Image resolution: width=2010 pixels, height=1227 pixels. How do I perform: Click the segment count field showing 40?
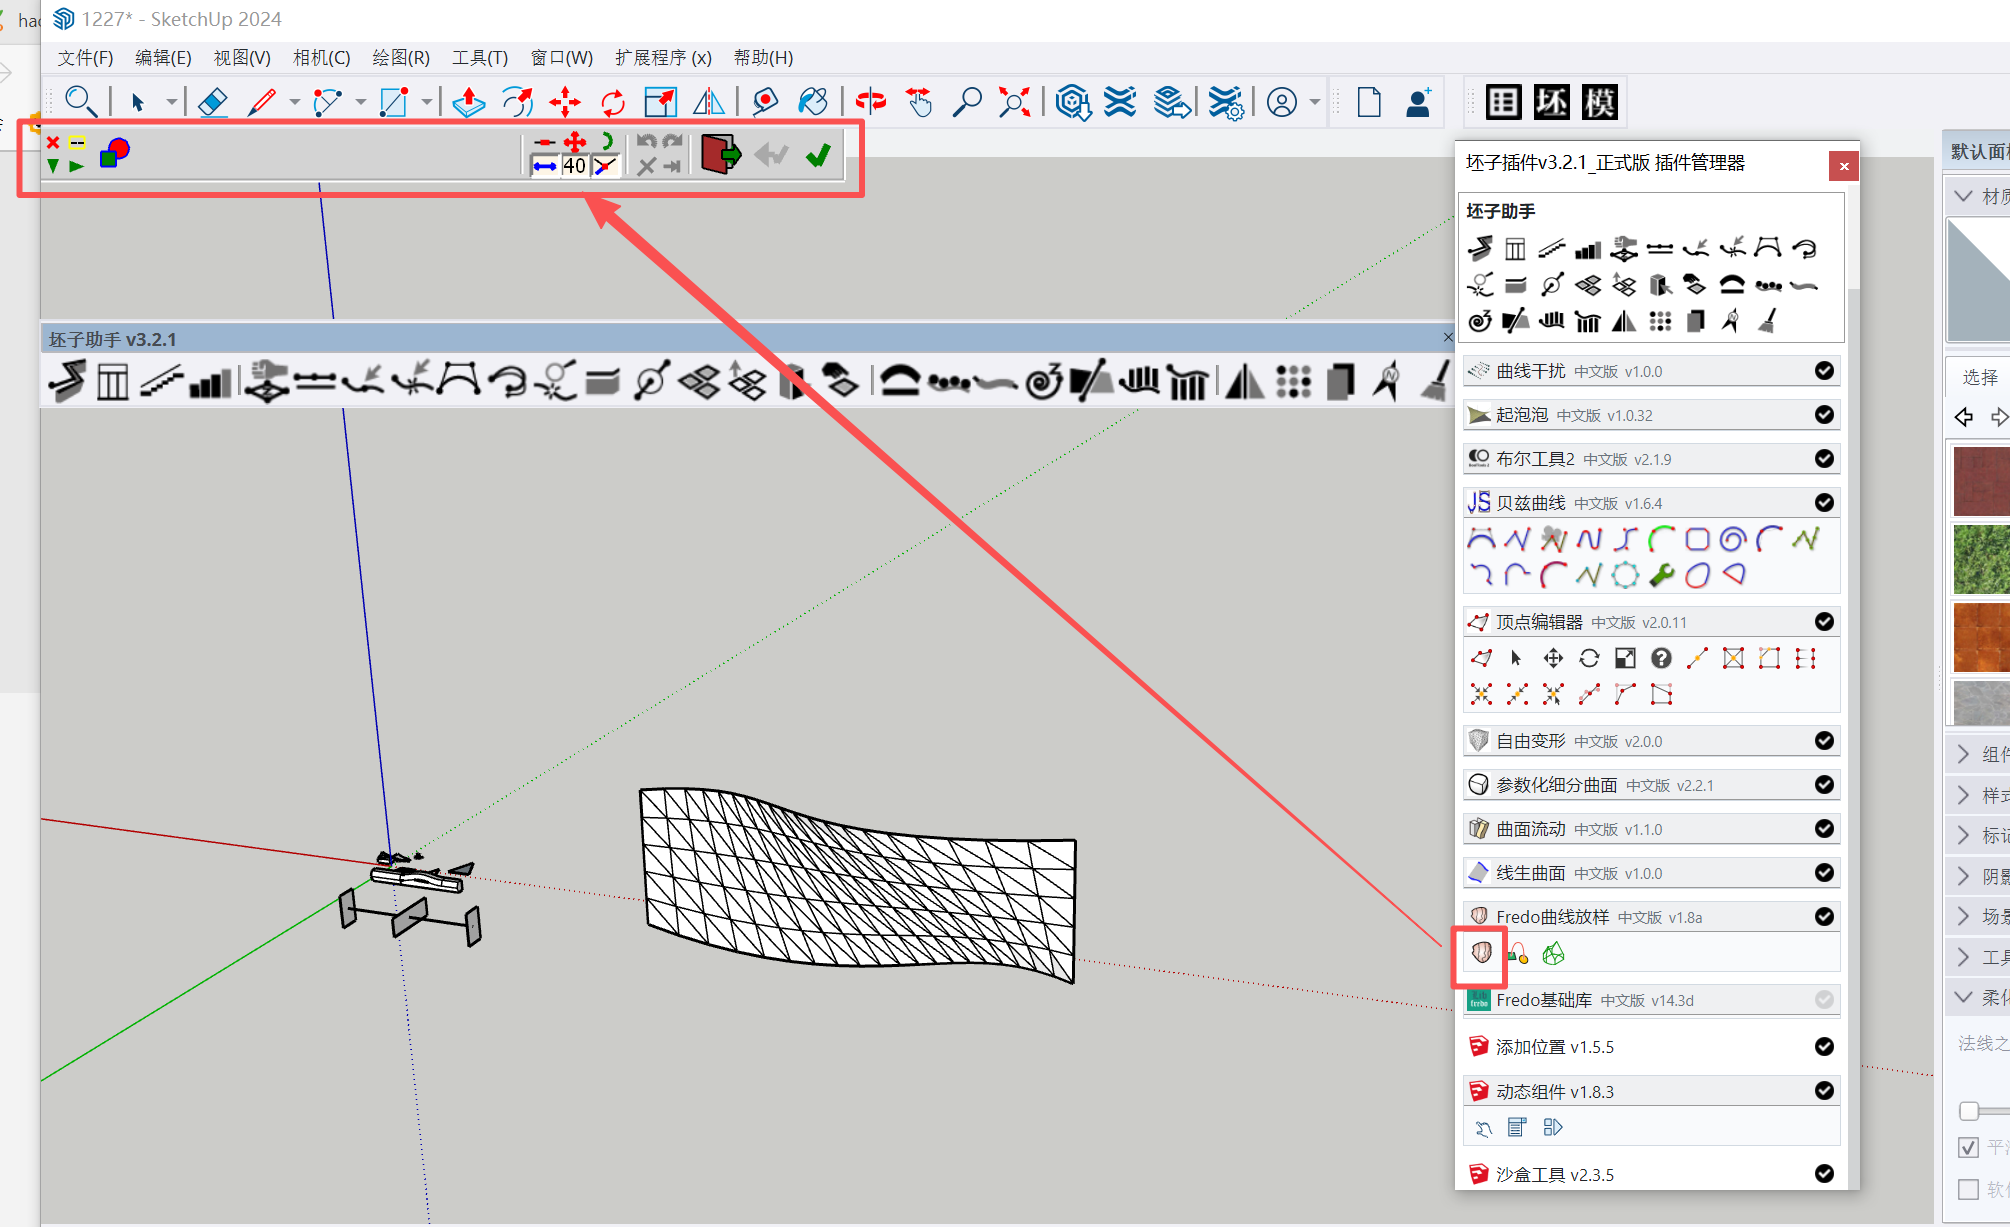pyautogui.click(x=574, y=166)
